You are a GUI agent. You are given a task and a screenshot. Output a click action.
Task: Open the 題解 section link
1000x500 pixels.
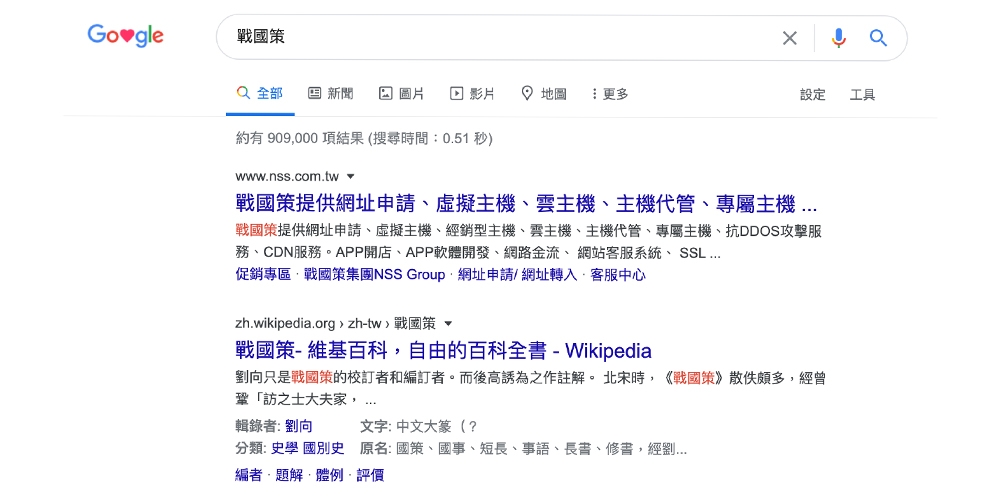point(288,475)
